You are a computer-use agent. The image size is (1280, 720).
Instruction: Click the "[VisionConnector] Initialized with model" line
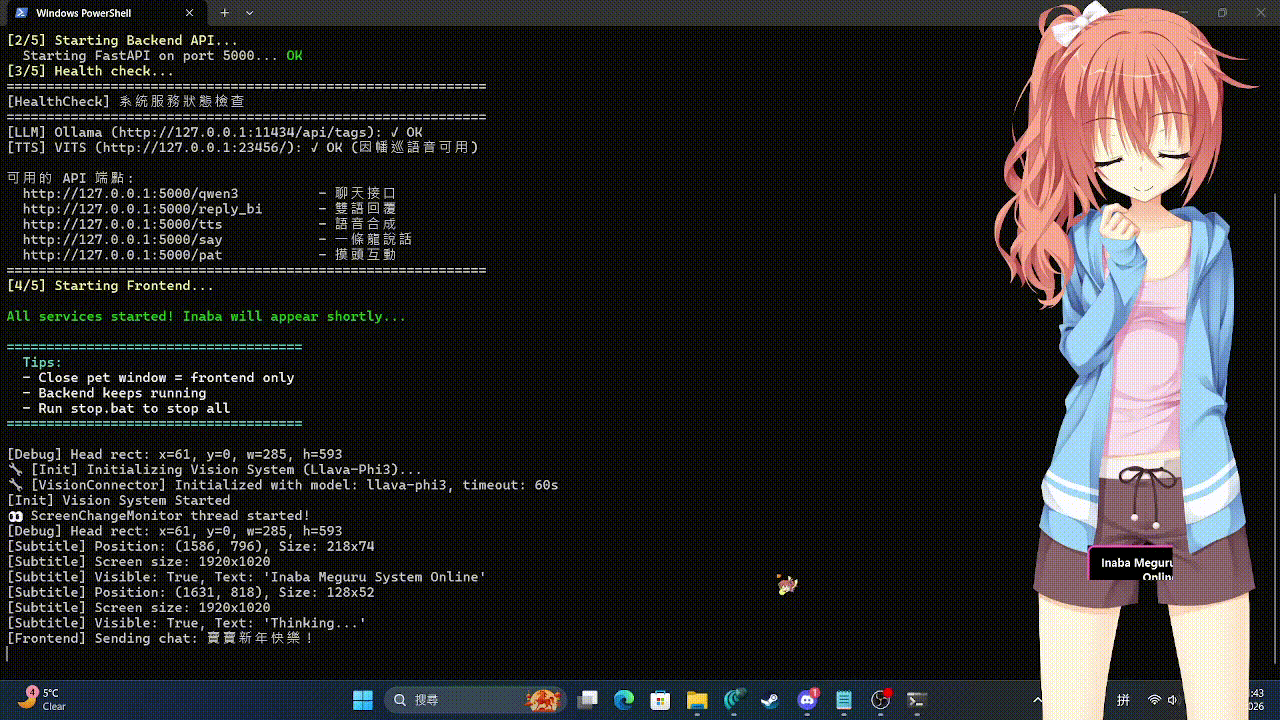click(282, 485)
